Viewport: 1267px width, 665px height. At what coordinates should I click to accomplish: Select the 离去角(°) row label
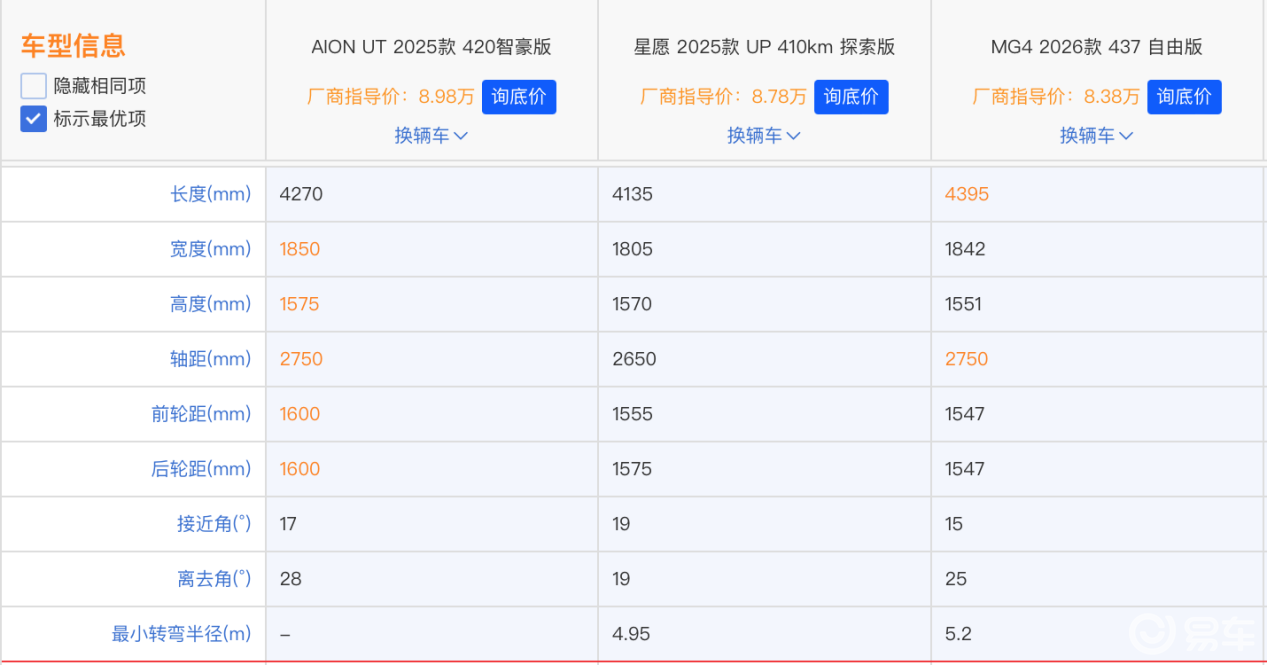click(214, 579)
